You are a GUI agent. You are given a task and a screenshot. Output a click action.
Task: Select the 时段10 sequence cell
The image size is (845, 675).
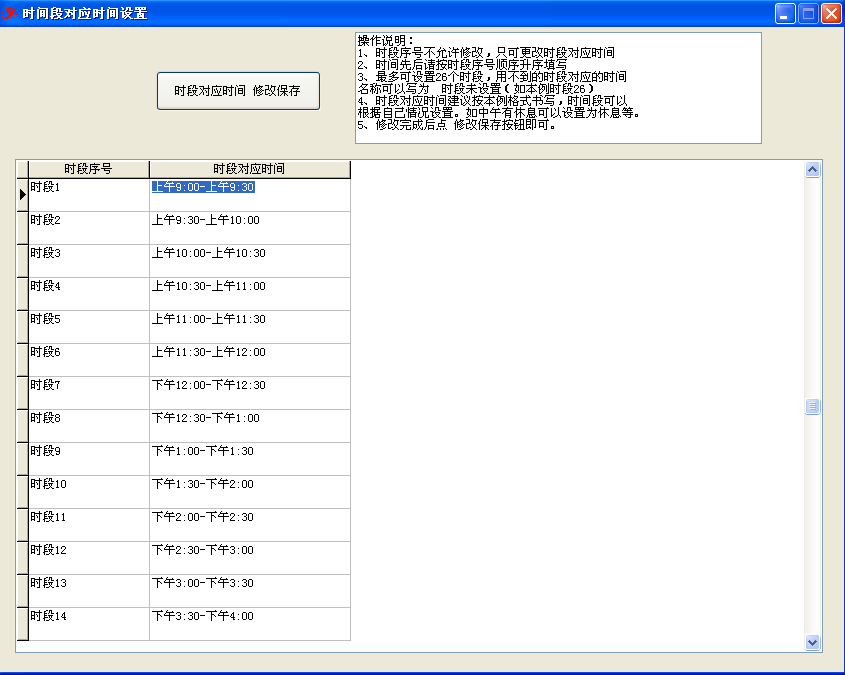coord(88,492)
